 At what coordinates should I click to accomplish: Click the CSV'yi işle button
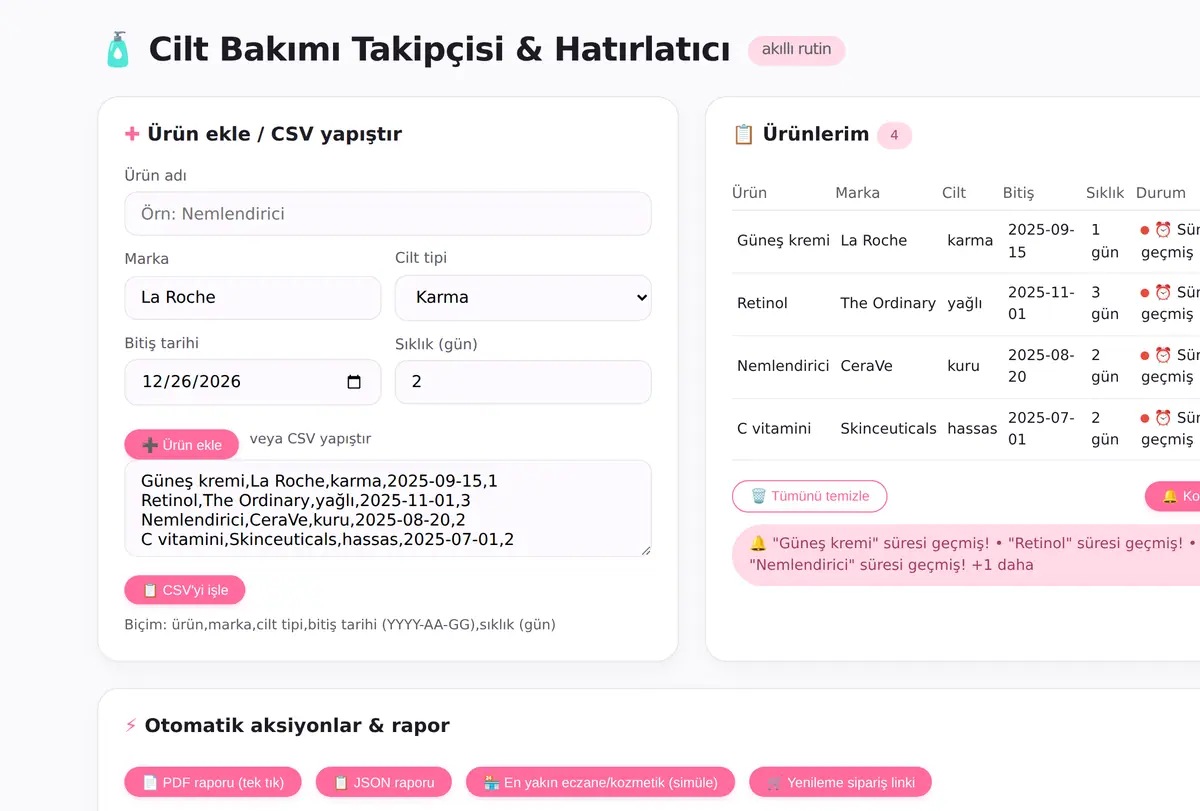pyautogui.click(x=185, y=590)
